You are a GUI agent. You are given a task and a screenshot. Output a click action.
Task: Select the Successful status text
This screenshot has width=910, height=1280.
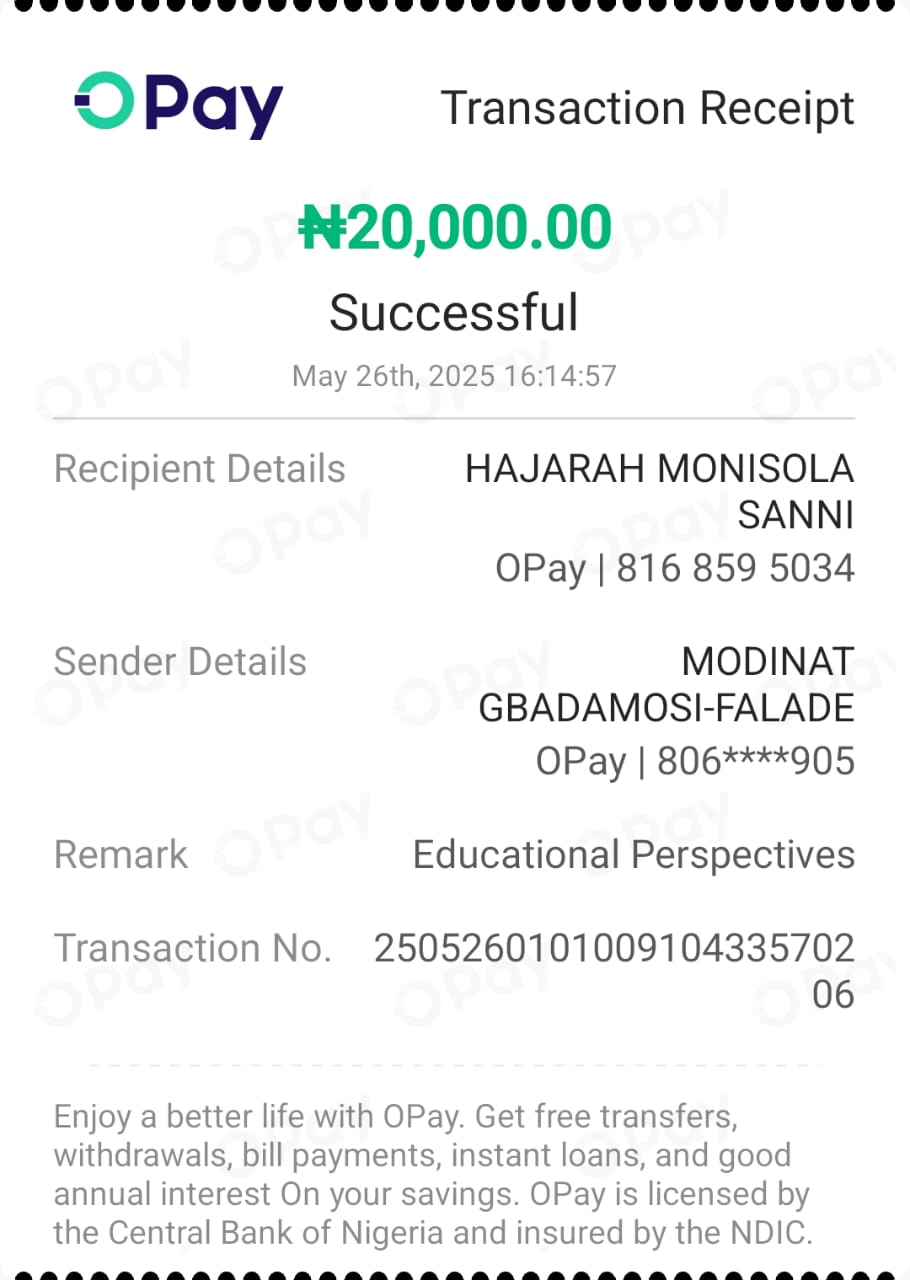click(x=454, y=312)
